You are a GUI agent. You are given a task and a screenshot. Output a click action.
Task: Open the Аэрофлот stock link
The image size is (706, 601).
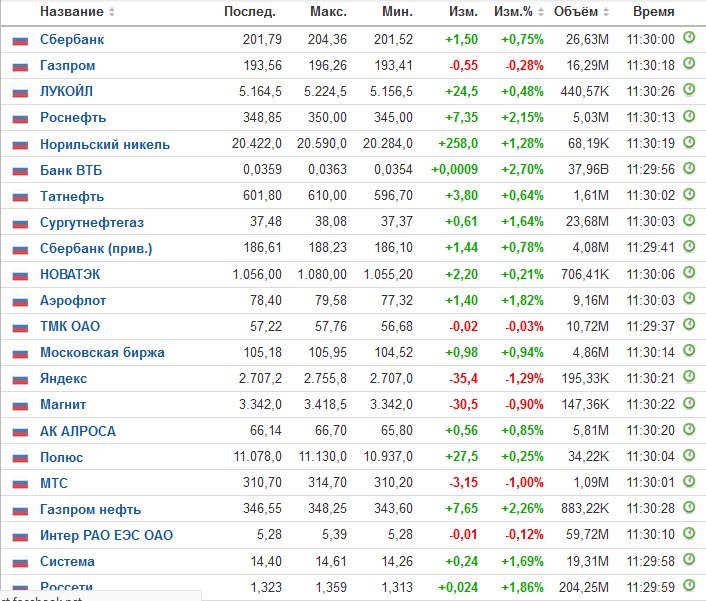[73, 300]
